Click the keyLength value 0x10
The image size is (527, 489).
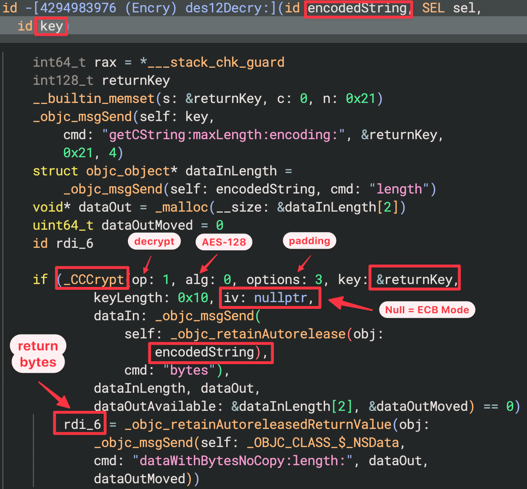point(193,298)
